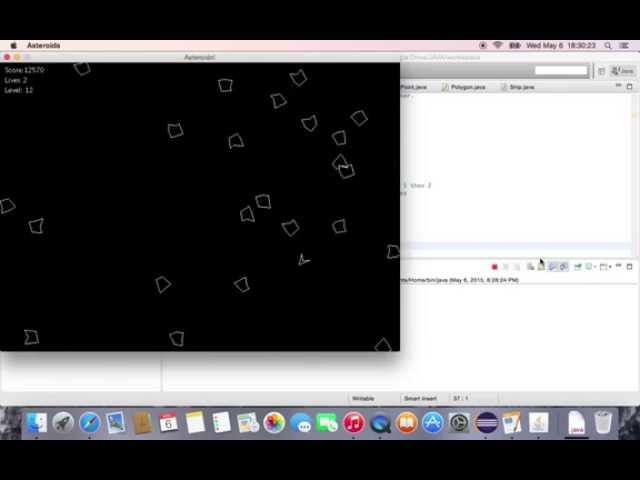Click the Wi-Fi status icon in the menu bar

pos(498,45)
